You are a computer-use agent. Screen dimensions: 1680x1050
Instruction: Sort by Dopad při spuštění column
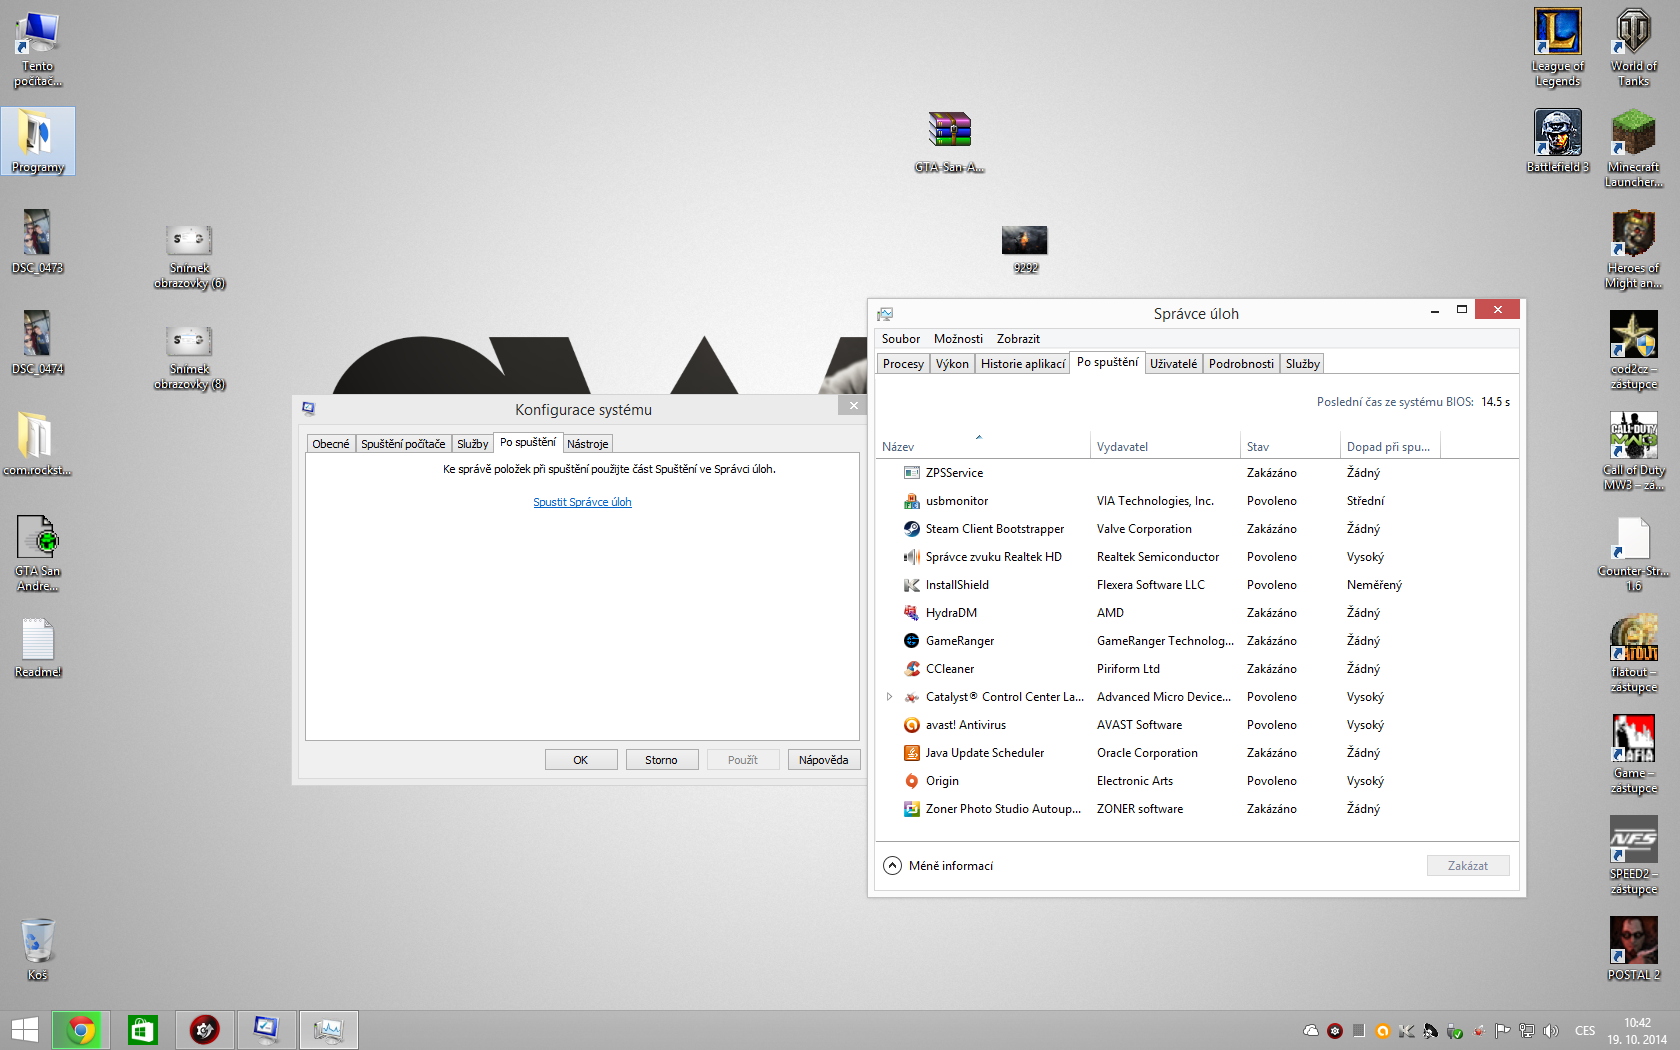[1390, 447]
